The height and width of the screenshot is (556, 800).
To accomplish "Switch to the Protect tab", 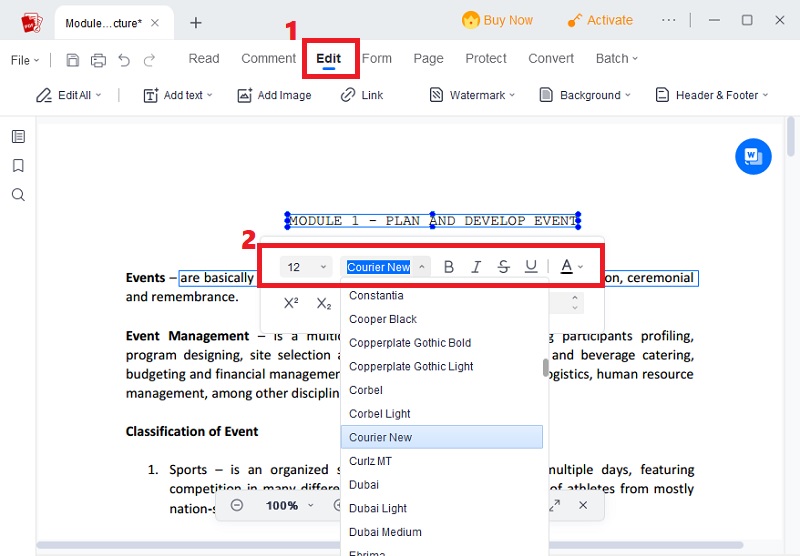I will 486,58.
